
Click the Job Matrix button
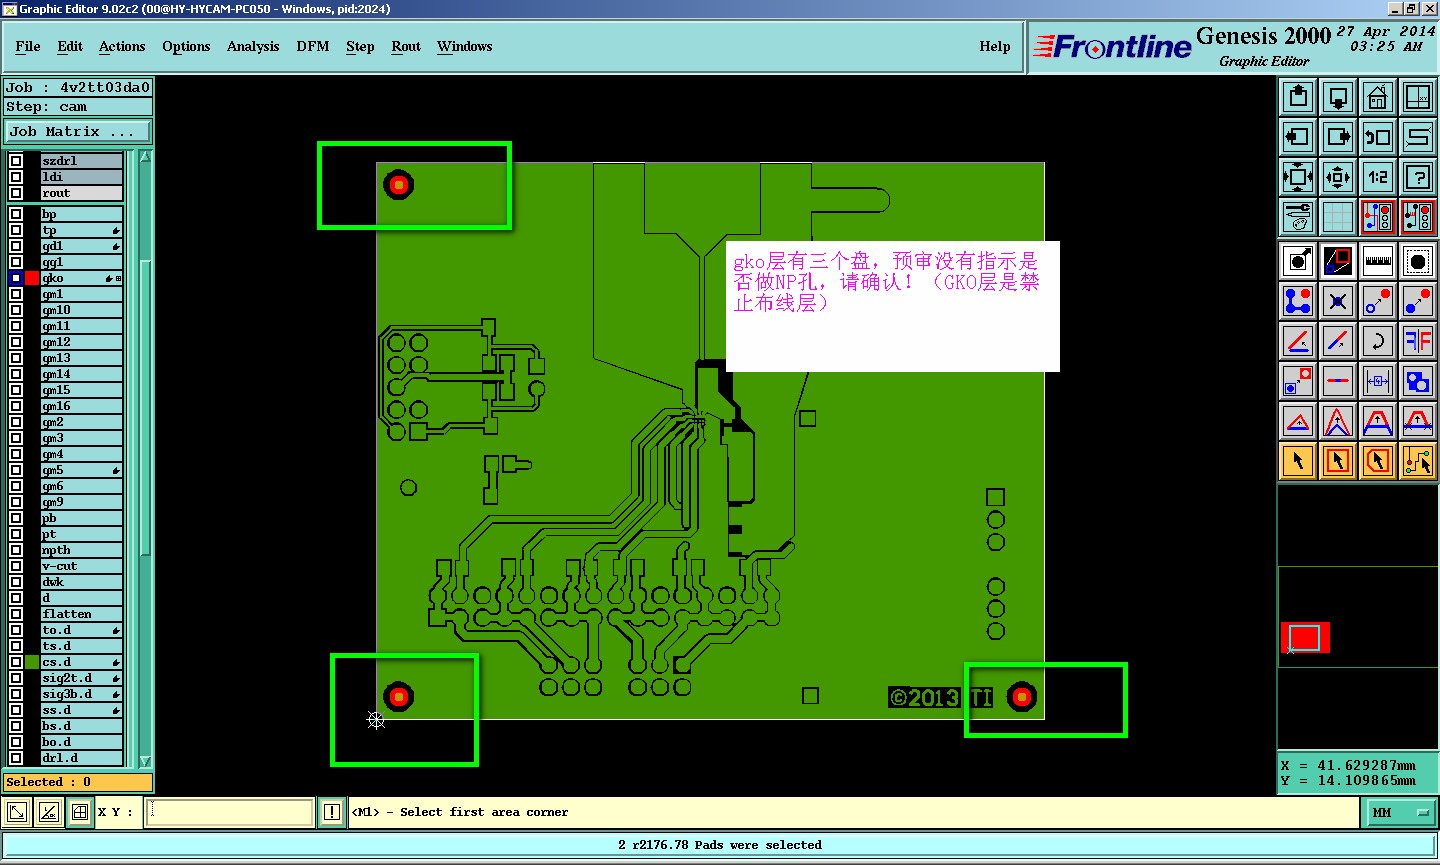point(78,132)
